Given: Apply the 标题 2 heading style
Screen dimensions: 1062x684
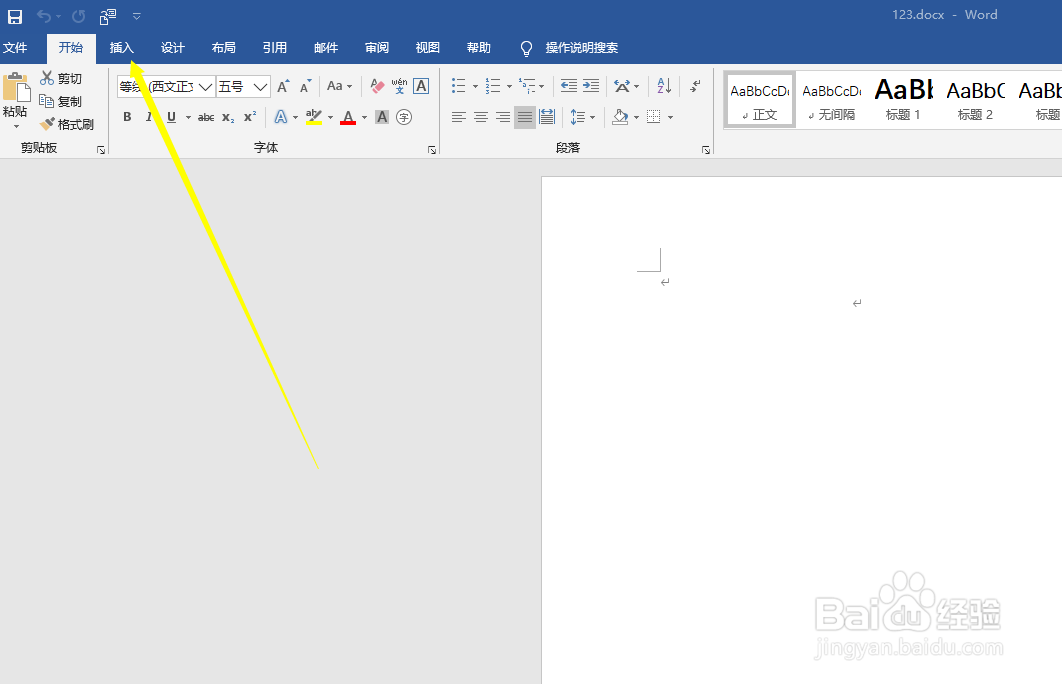Looking at the screenshot, I should 975,100.
